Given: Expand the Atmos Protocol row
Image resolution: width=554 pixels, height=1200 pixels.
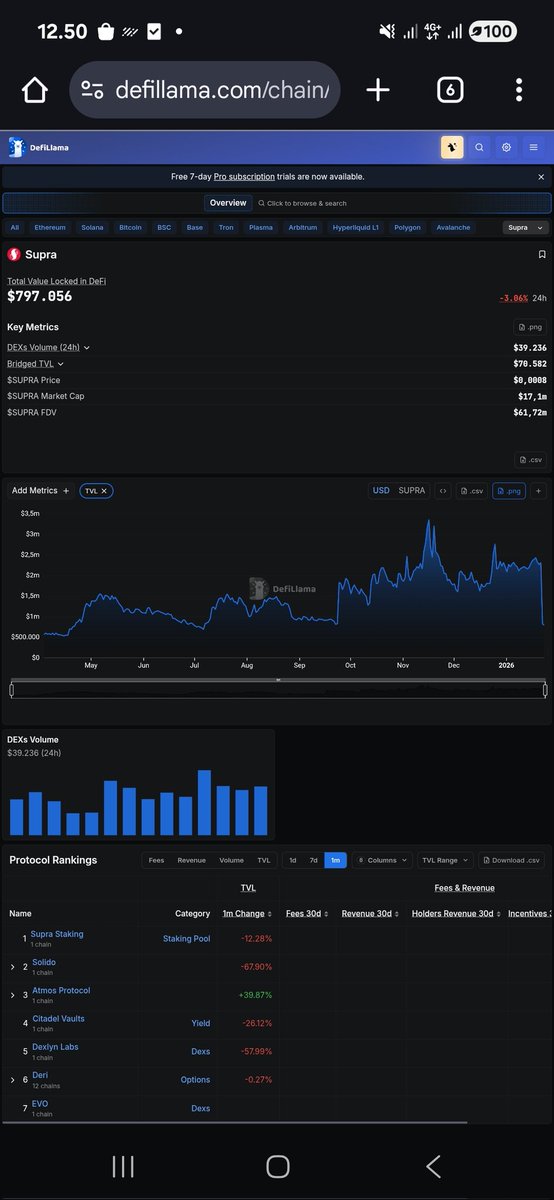Looking at the screenshot, I should click(12, 995).
